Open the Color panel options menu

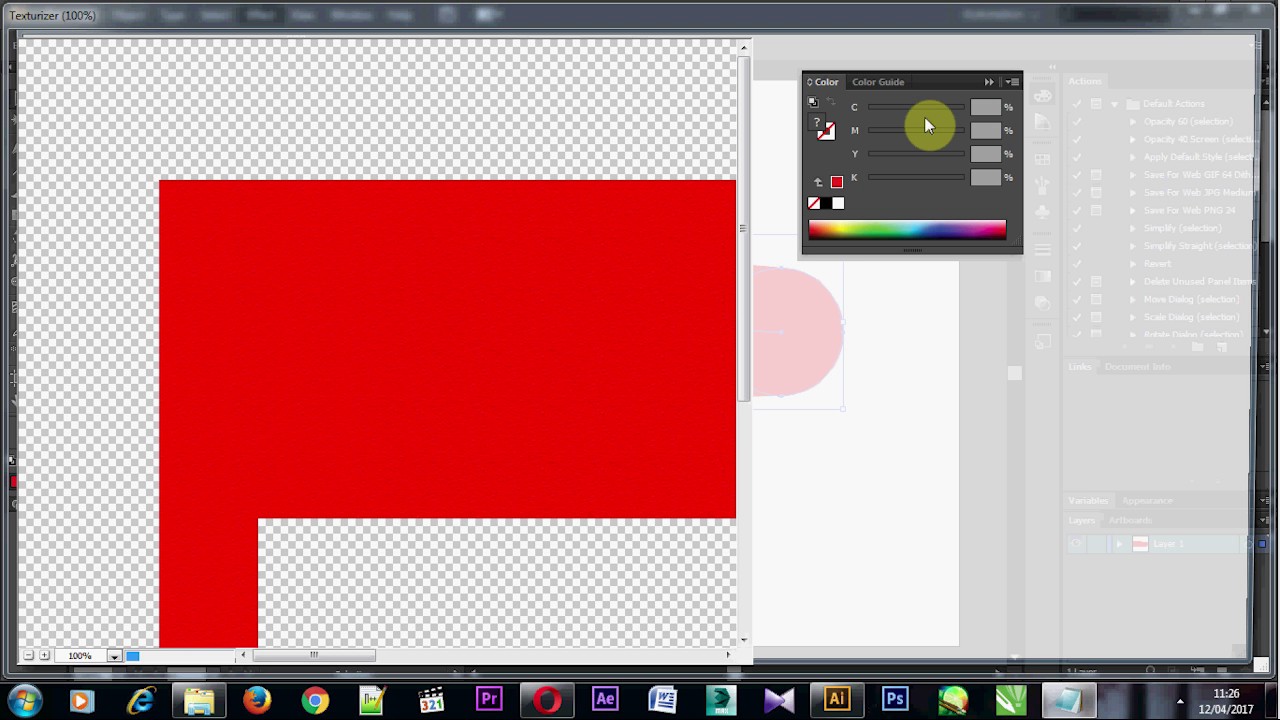1013,82
